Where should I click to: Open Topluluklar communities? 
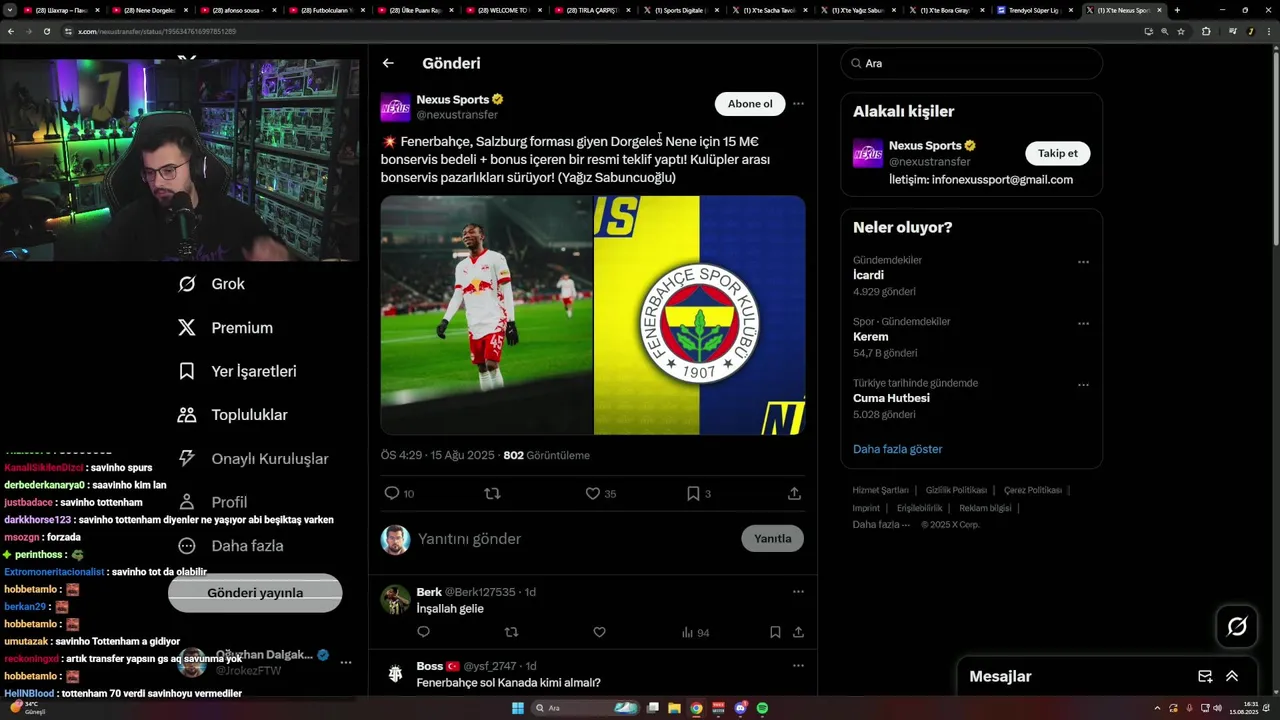[232, 415]
